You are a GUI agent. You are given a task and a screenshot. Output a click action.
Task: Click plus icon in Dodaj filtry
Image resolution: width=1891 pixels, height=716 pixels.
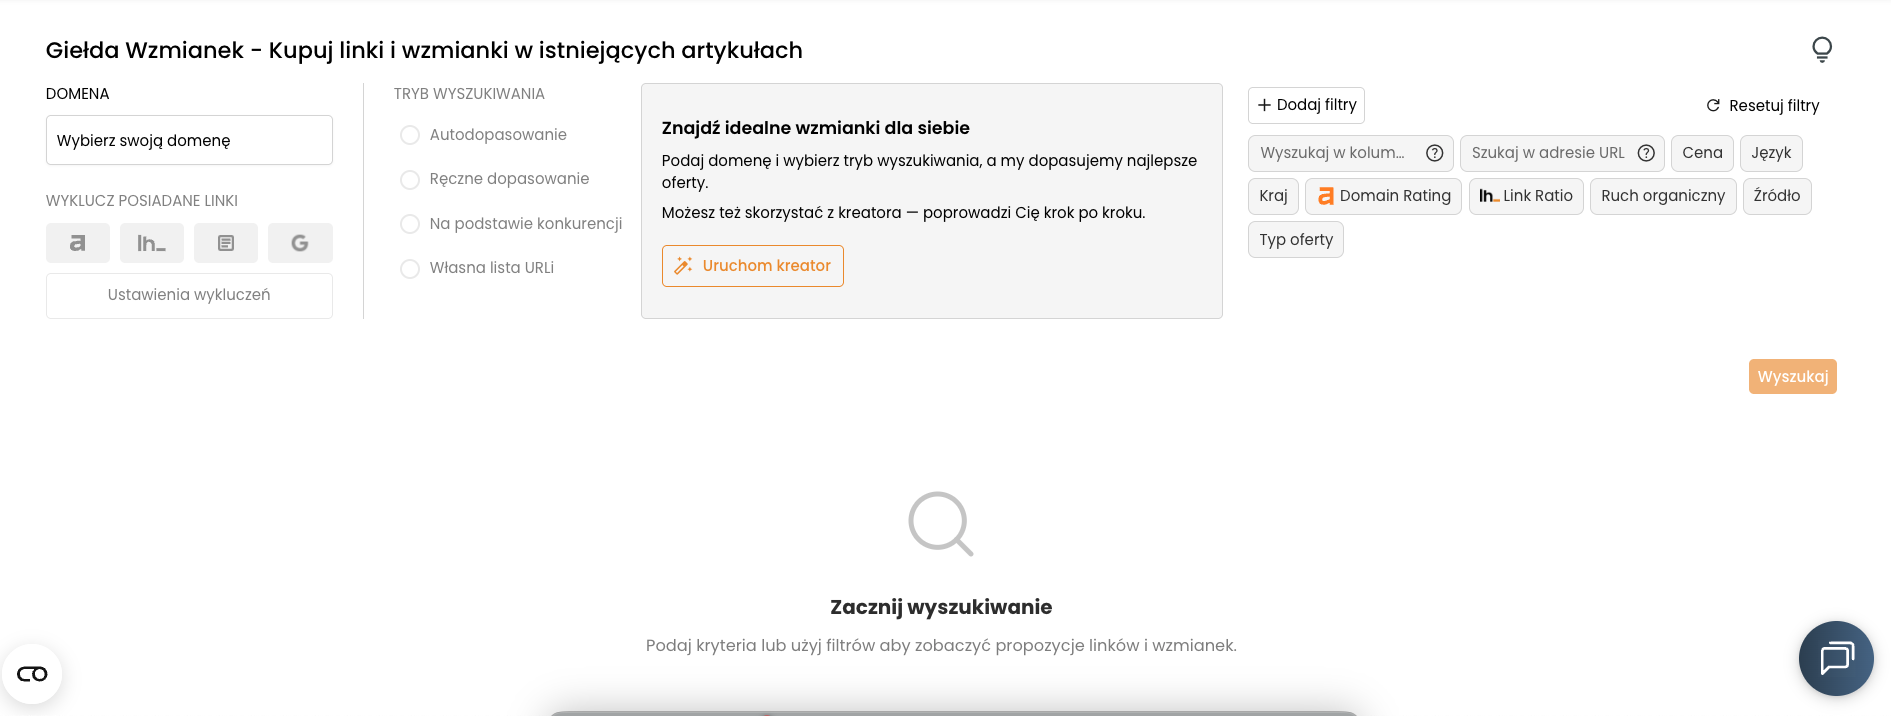pos(1264,105)
